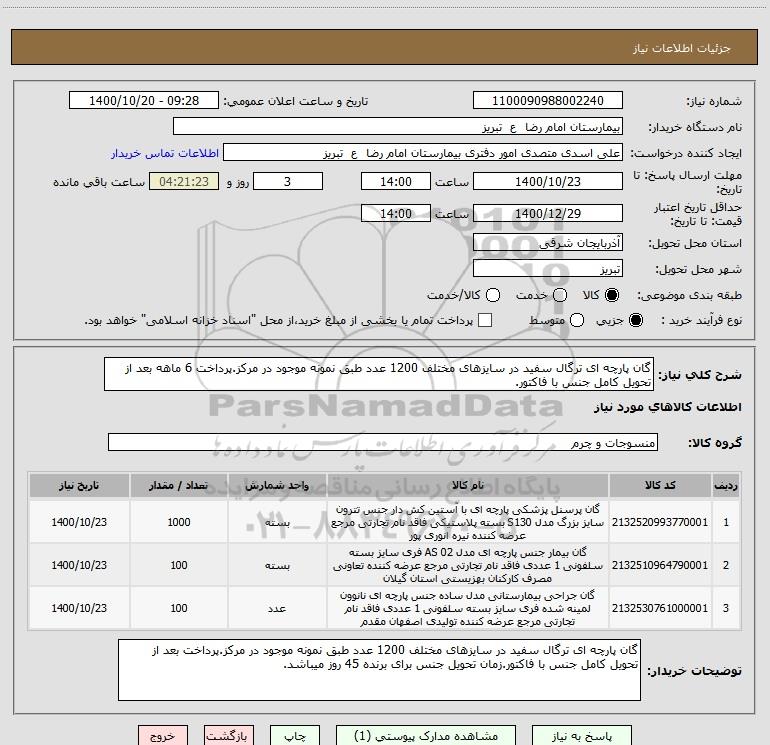
Task: Click the announcement date field 1400/10/20 - 09:28
Action: [144, 100]
